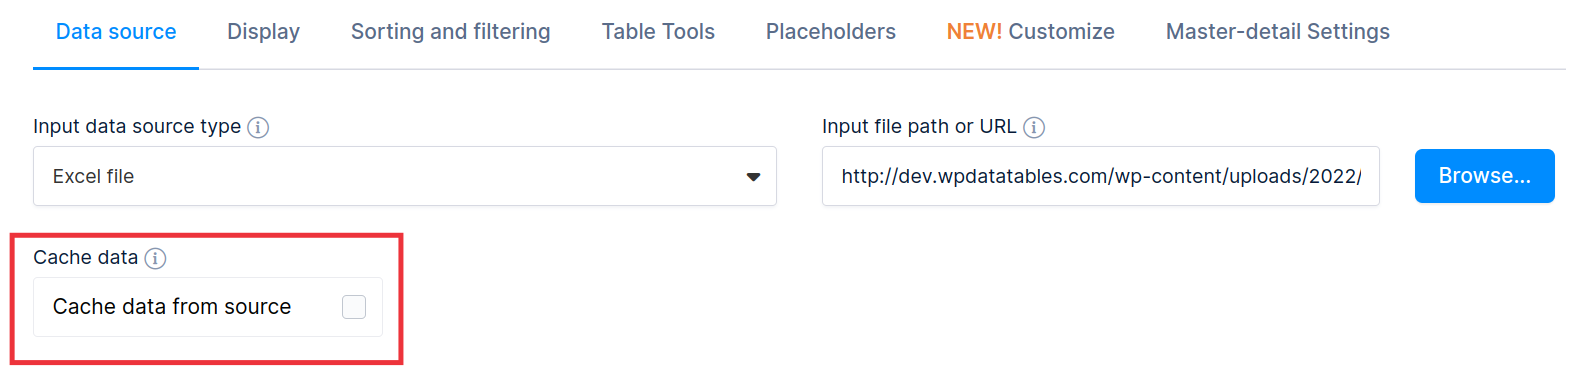The width and height of the screenshot is (1587, 372).
Task: Click info icon next to Input file path or URL
Action: pos(1034,127)
